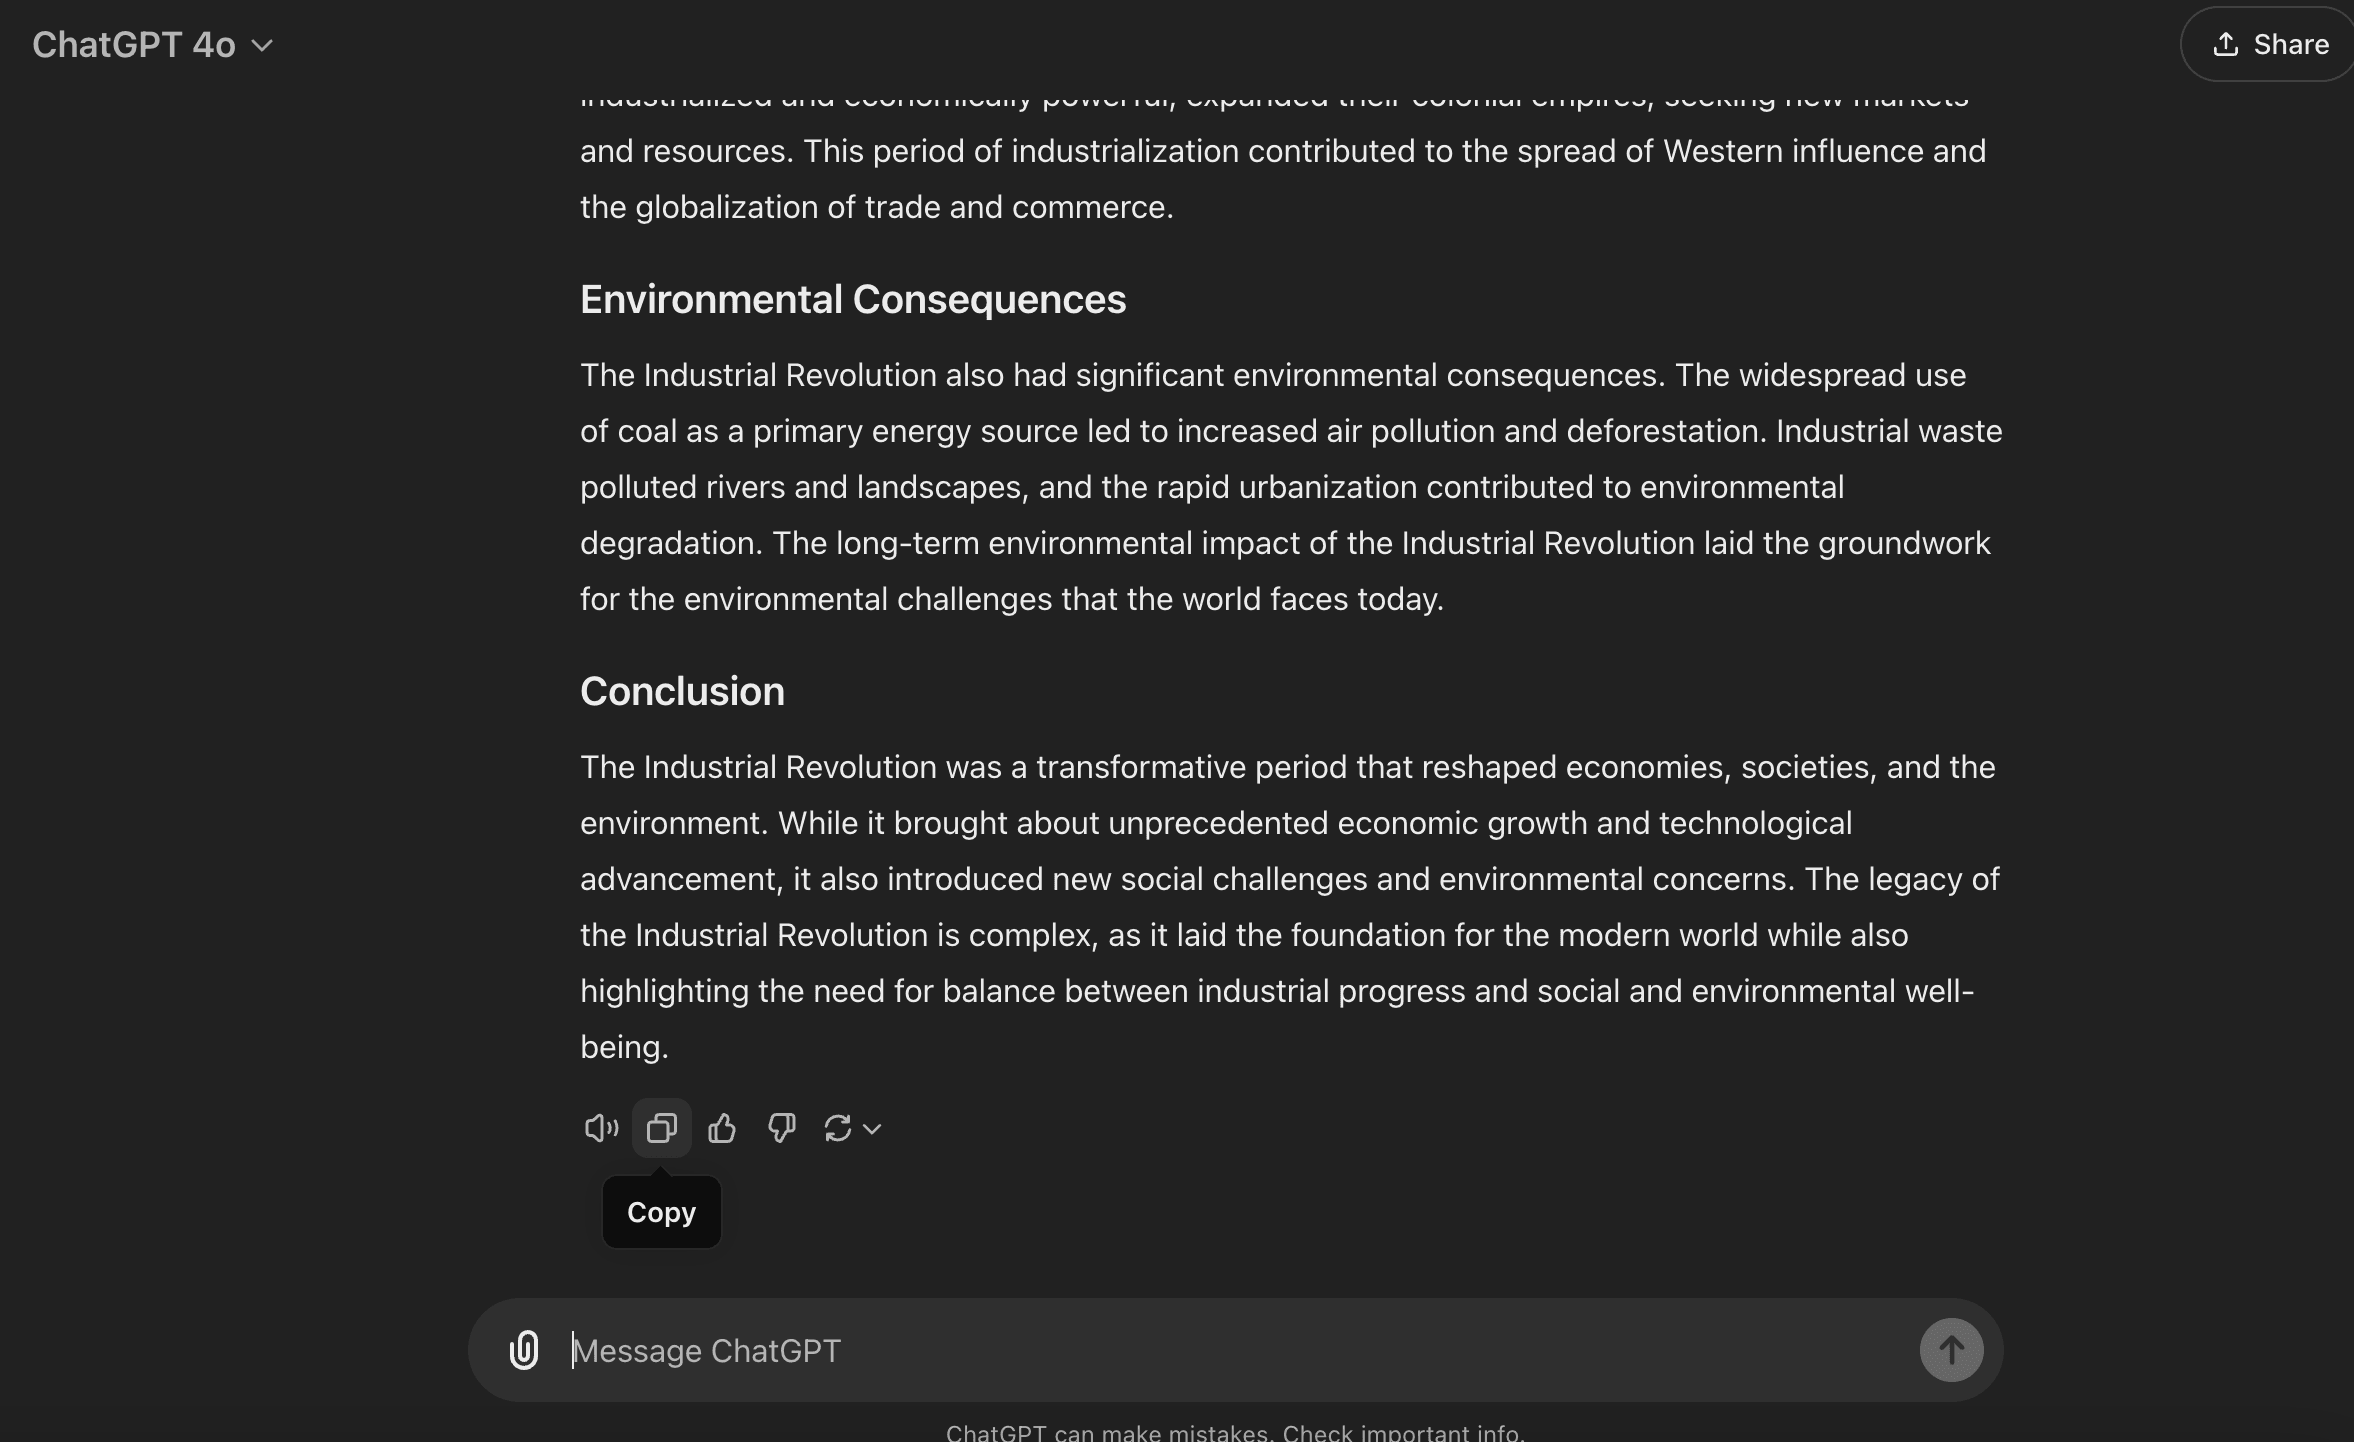Screen dimensions: 2354x1442
Task: Toggle the thumbs up feedback
Action: (721, 1128)
